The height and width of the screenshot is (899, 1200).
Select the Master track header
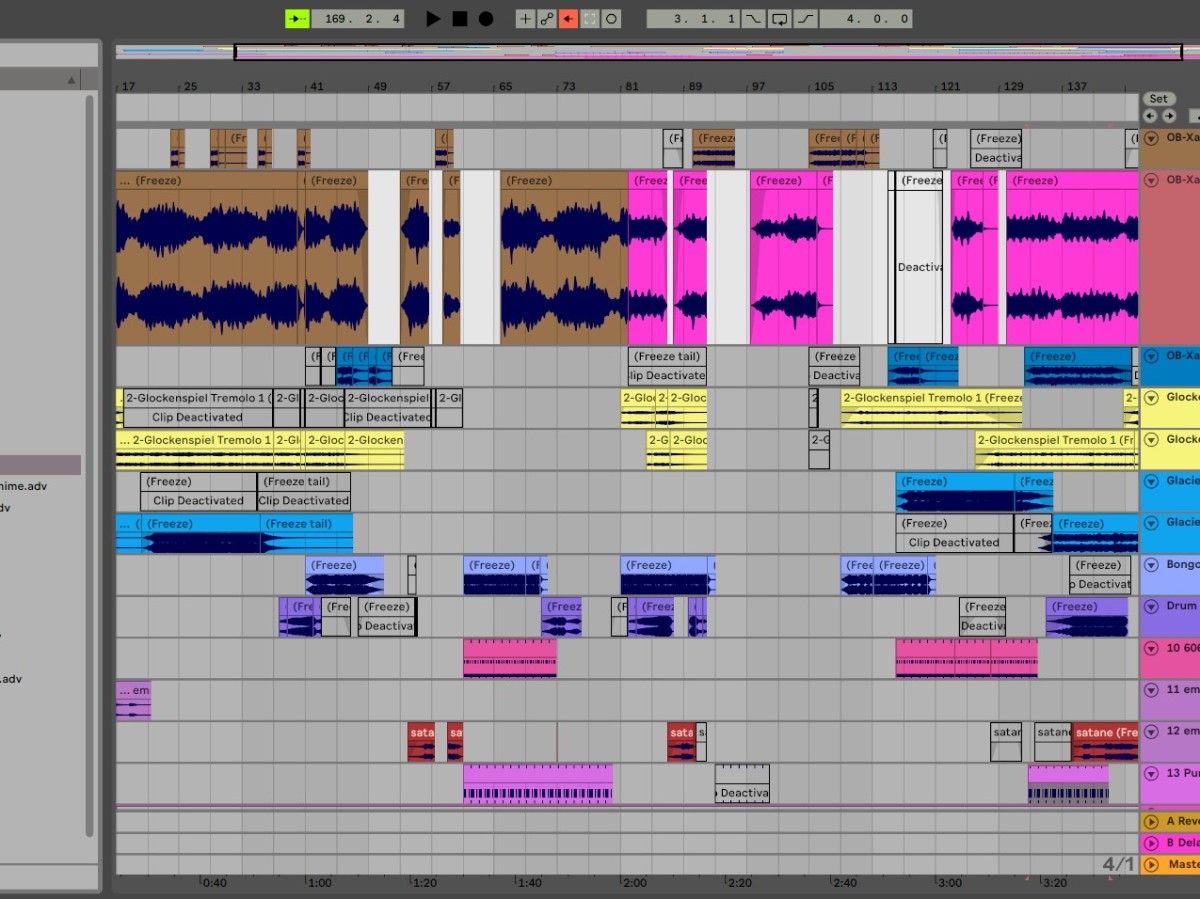pos(1182,864)
